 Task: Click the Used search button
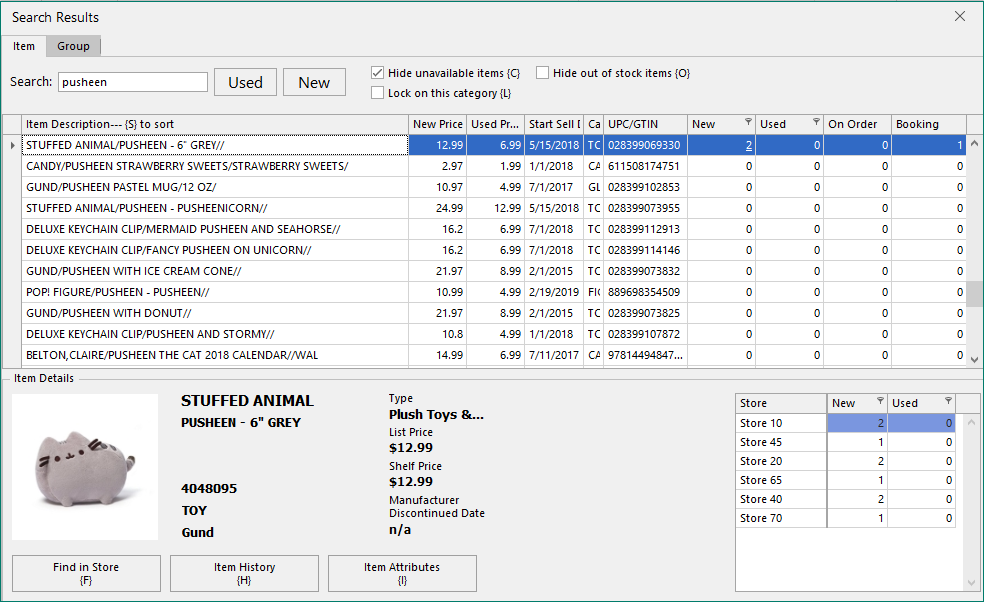click(x=245, y=82)
